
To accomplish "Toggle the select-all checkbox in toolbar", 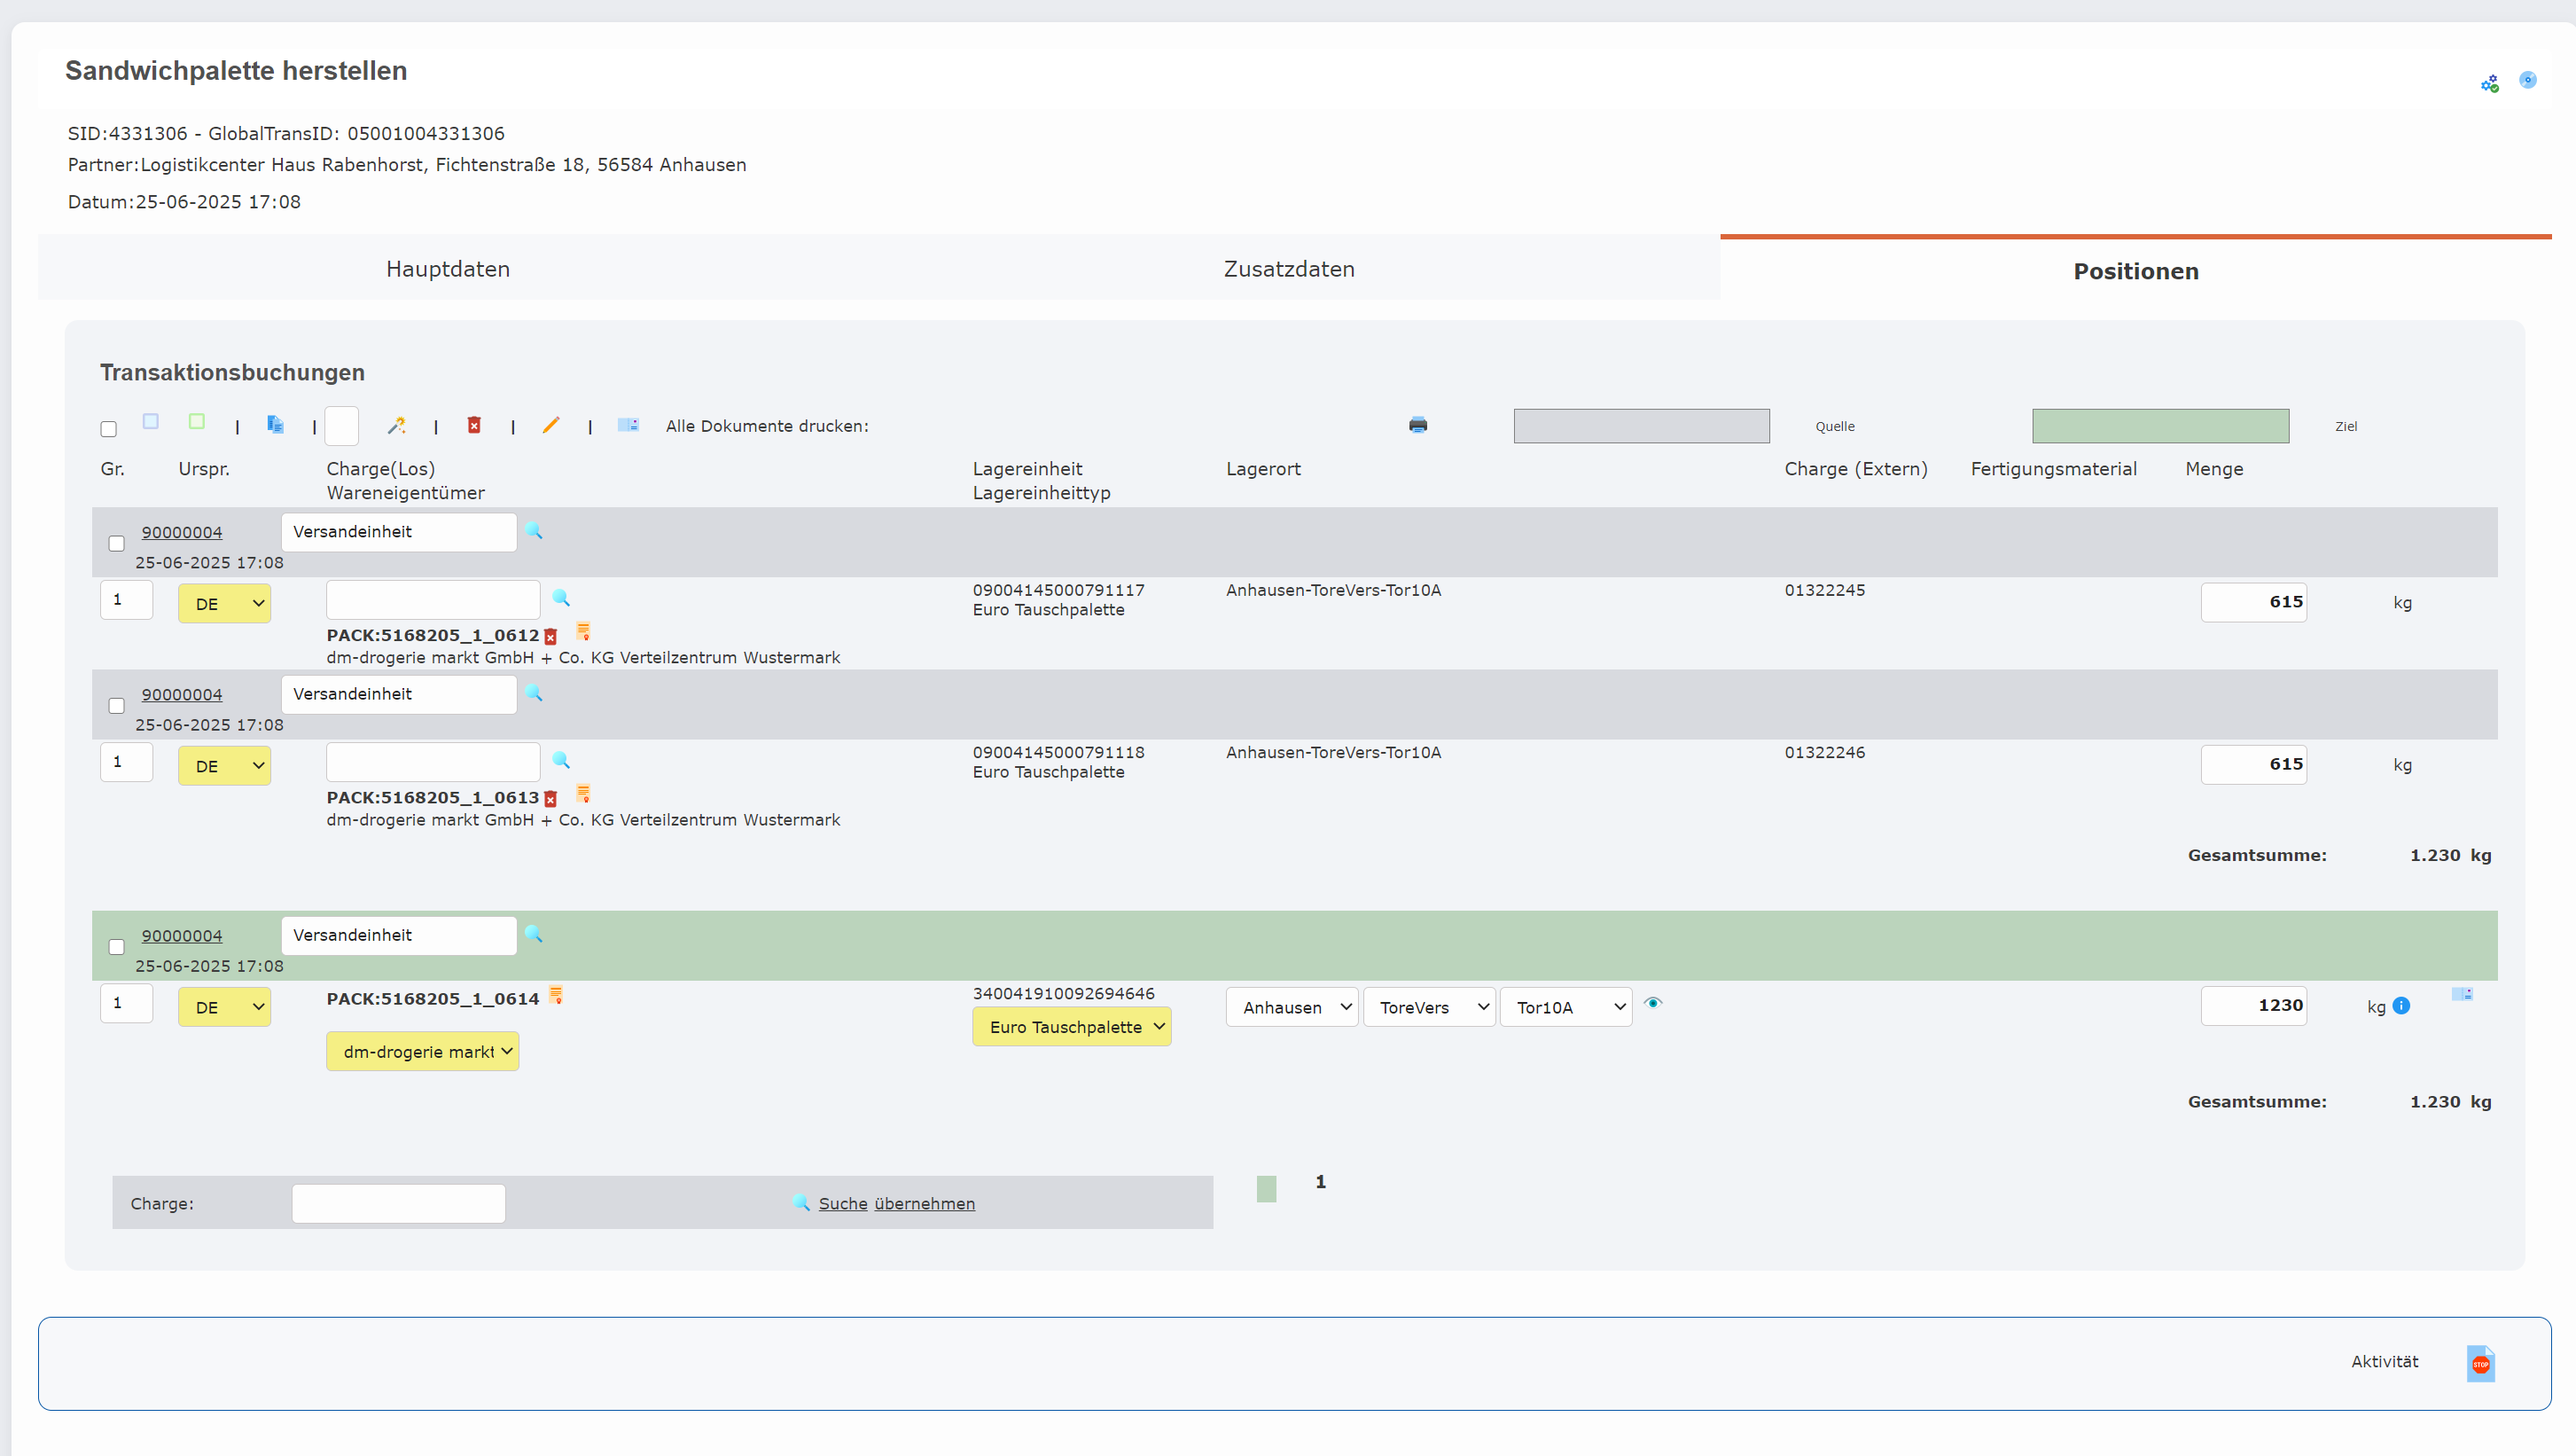I will pos(109,429).
